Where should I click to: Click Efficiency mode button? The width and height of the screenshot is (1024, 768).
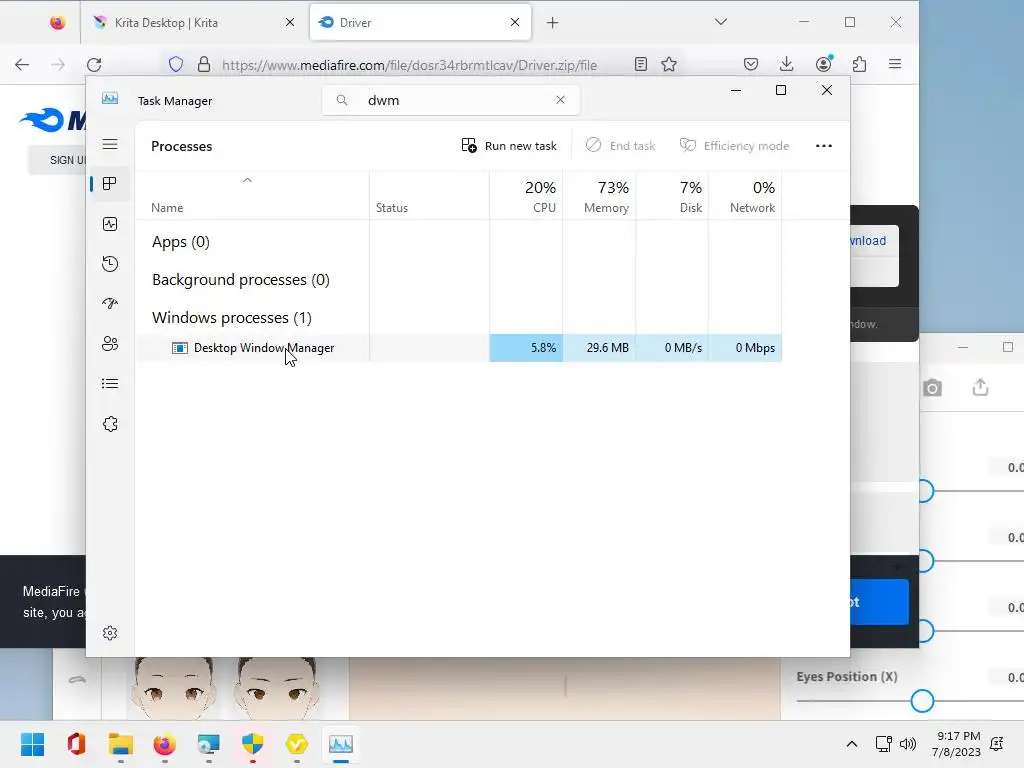735,146
